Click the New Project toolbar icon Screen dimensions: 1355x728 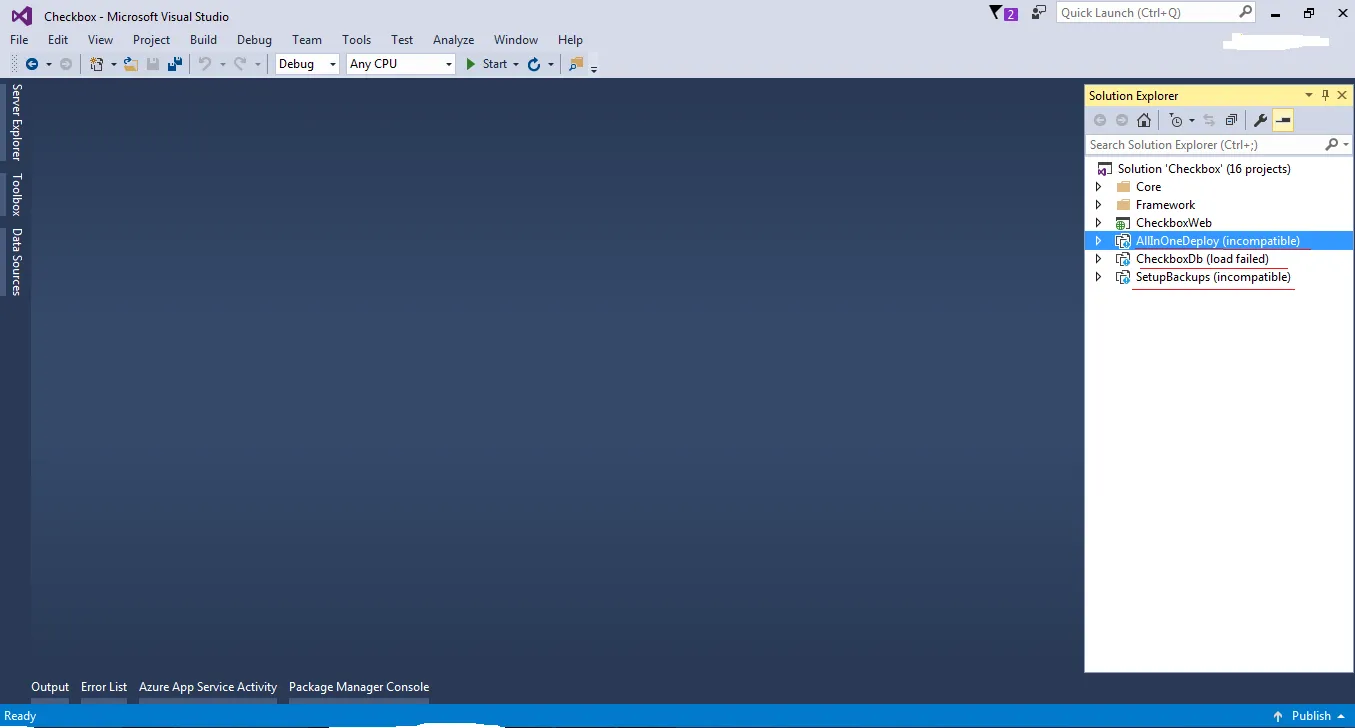(x=97, y=64)
